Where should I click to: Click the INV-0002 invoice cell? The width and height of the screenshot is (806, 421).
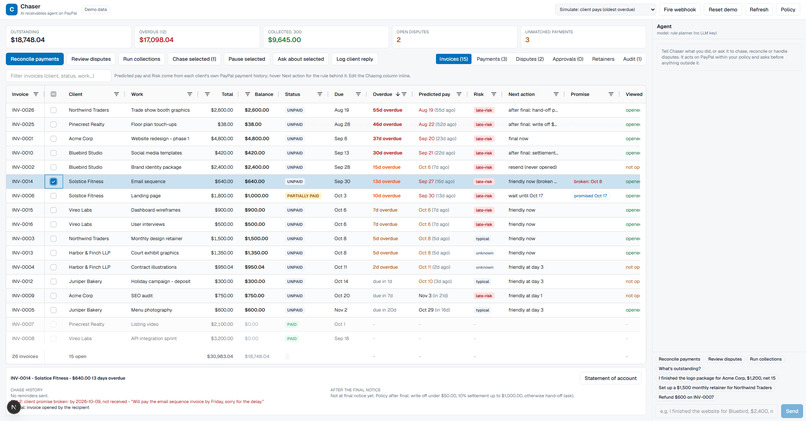coord(23,167)
